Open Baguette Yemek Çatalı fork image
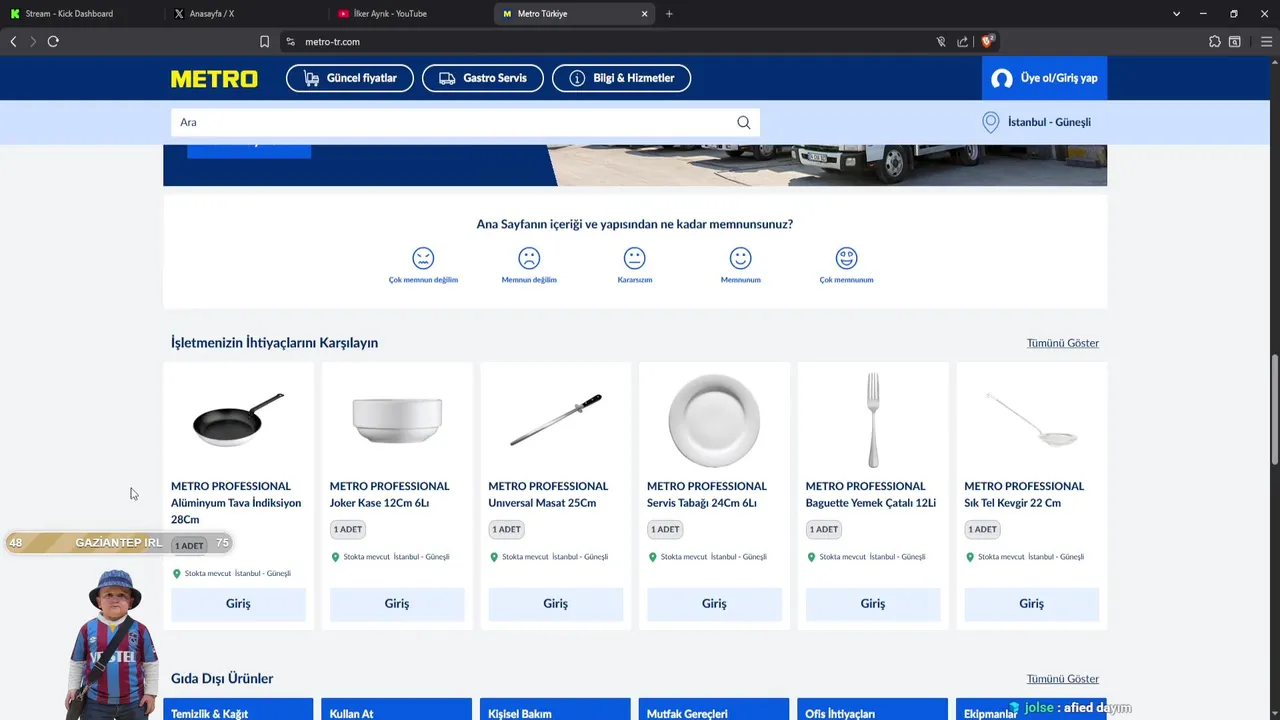 (x=873, y=420)
